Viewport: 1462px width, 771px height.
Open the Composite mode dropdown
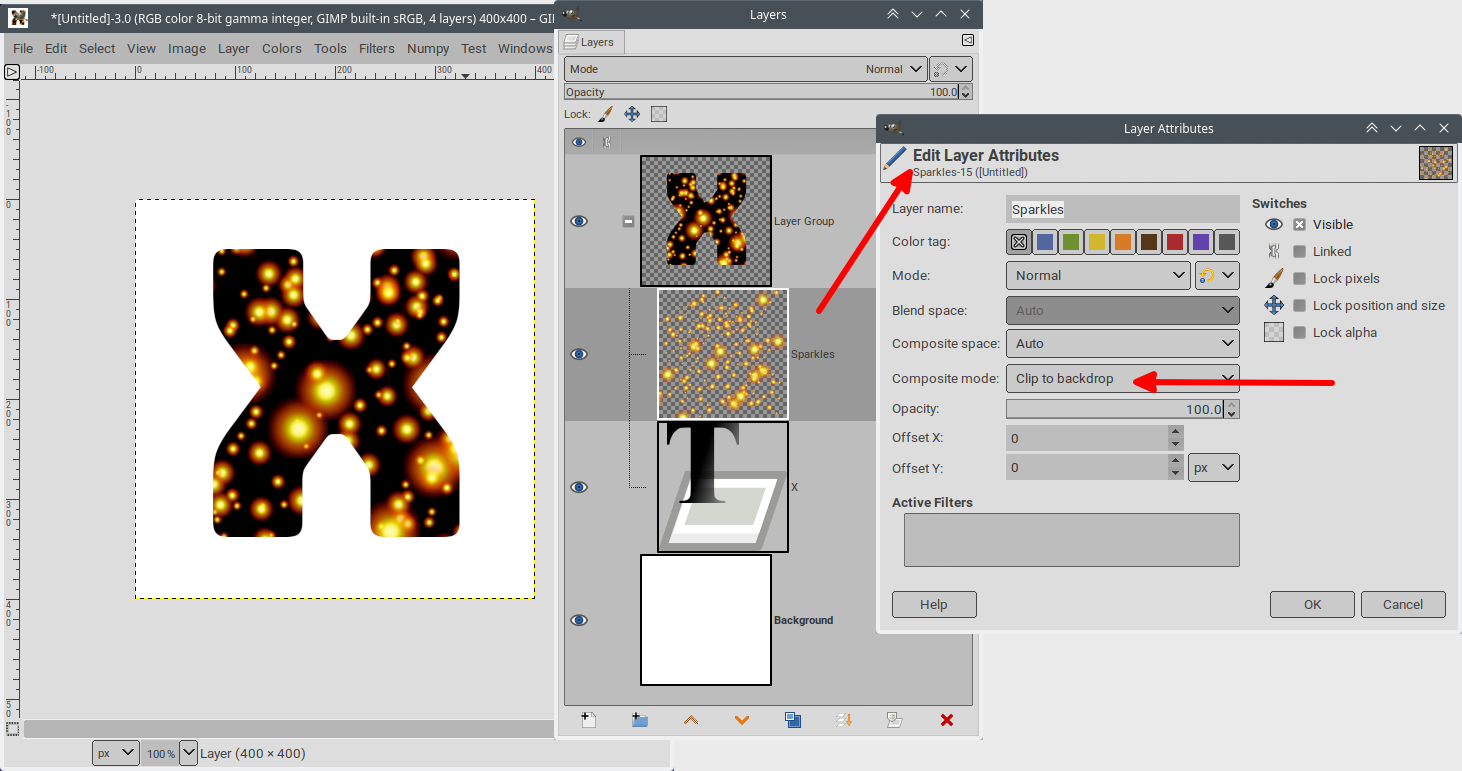(x=1123, y=378)
